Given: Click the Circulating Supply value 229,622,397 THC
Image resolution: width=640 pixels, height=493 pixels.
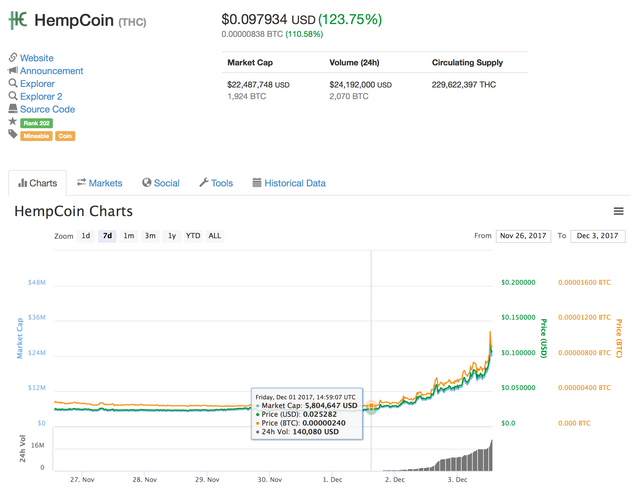Looking at the screenshot, I should click(x=464, y=85).
